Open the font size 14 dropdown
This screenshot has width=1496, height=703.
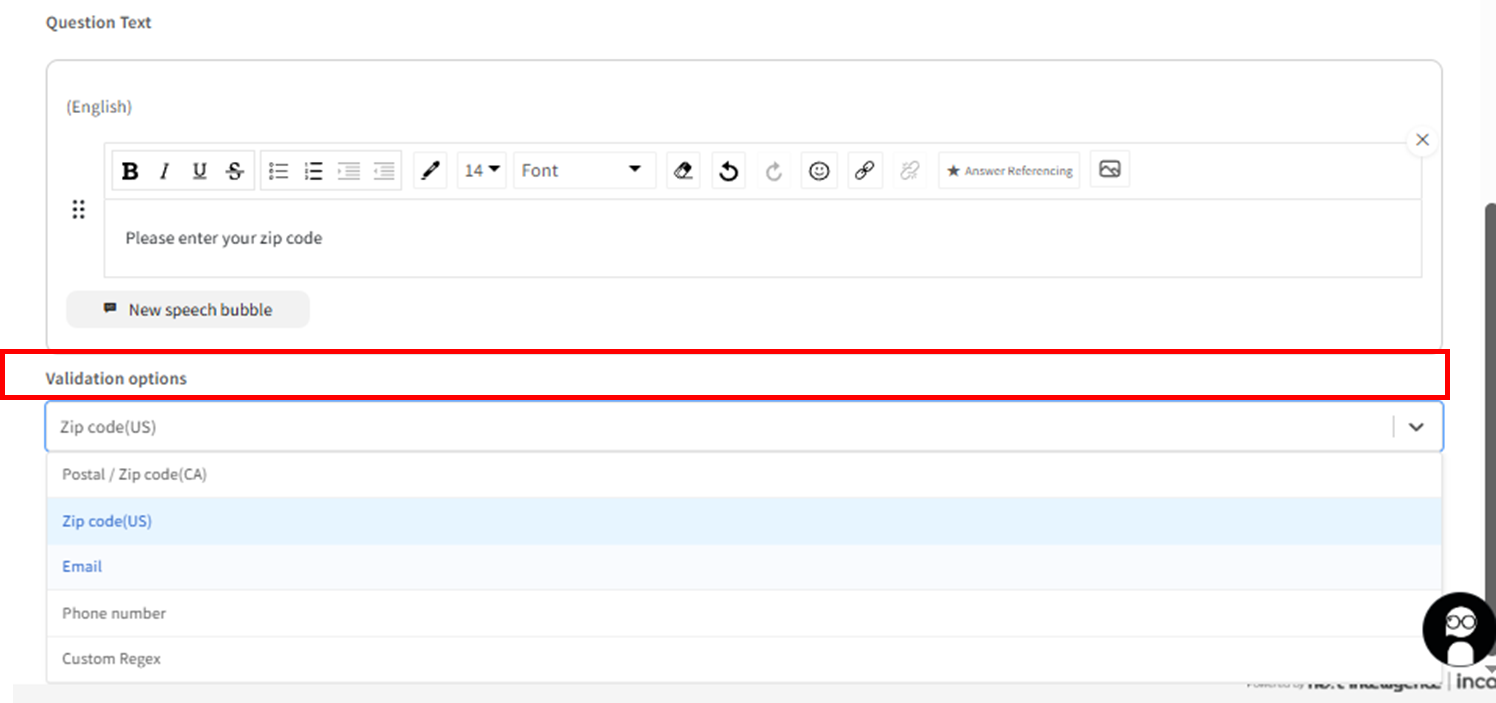point(482,171)
